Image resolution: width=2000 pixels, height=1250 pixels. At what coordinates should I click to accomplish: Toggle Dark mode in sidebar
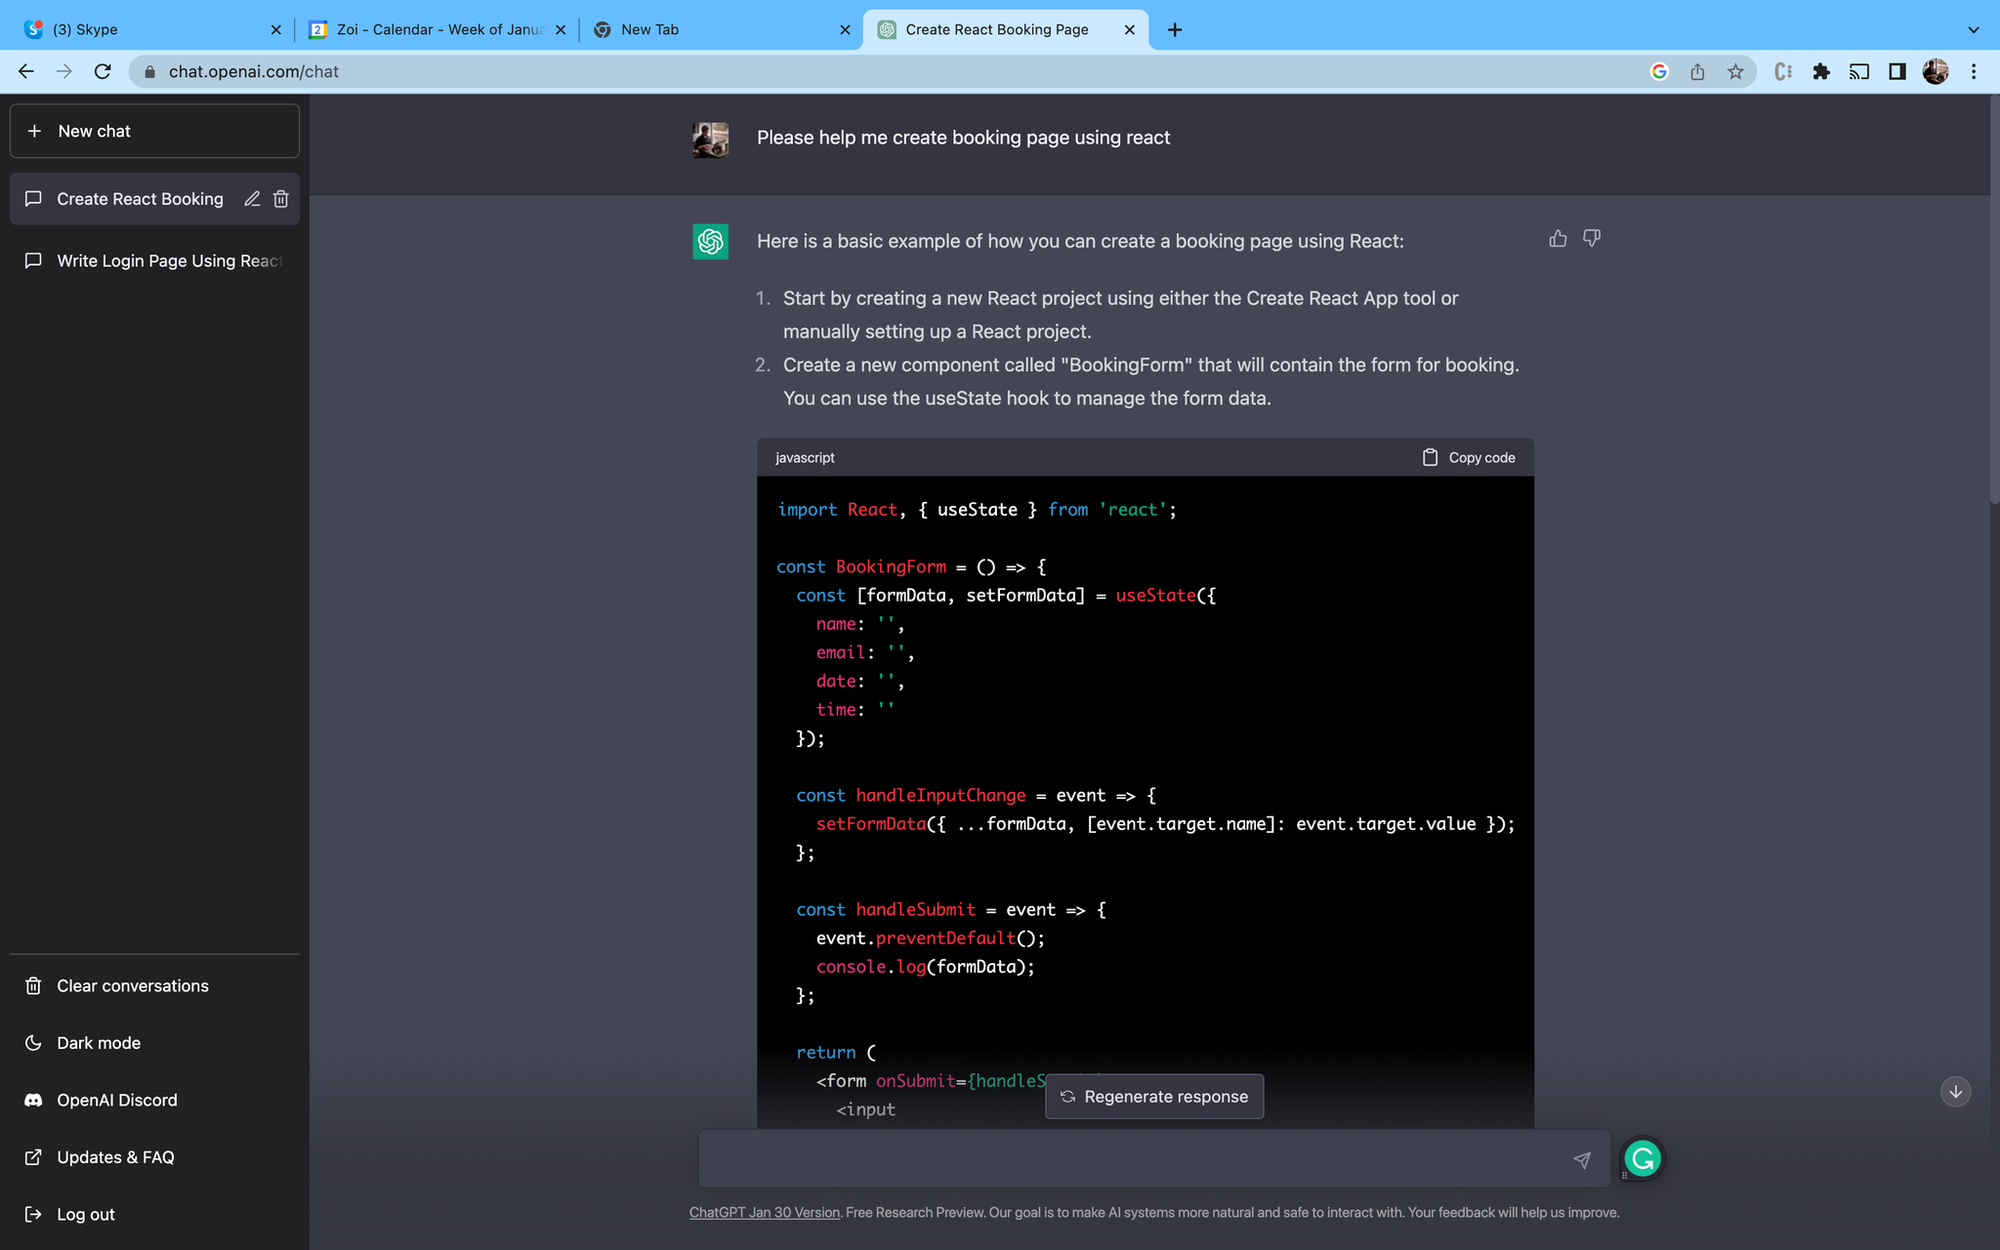98,1043
